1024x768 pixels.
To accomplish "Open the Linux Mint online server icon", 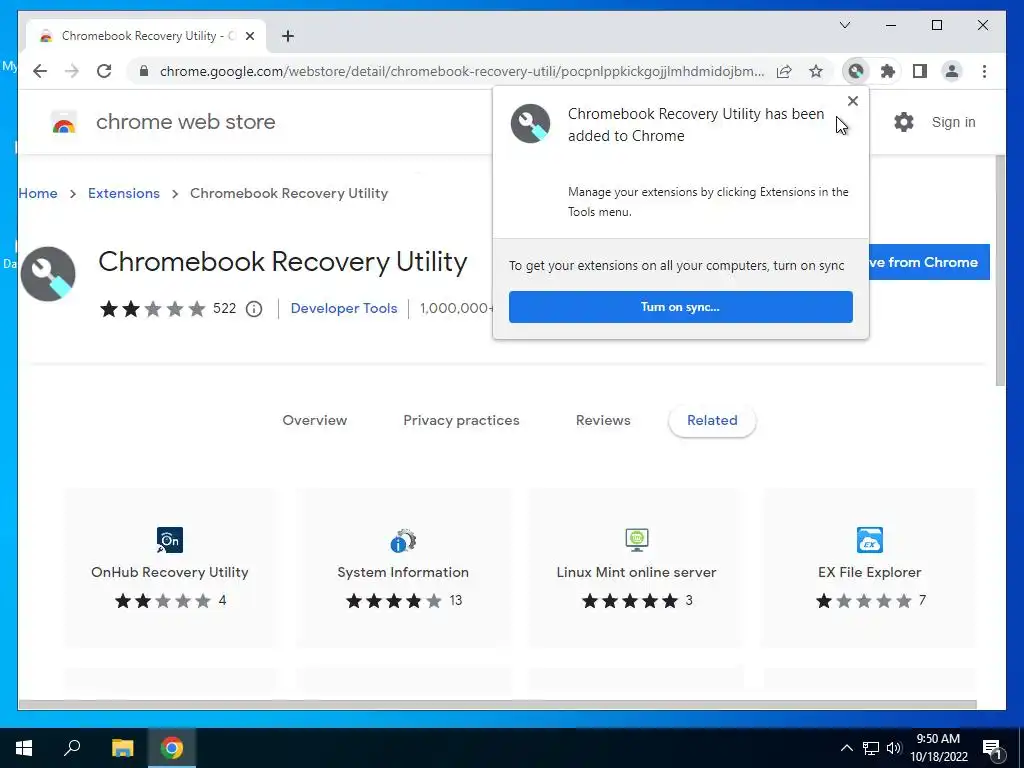I will click(637, 539).
